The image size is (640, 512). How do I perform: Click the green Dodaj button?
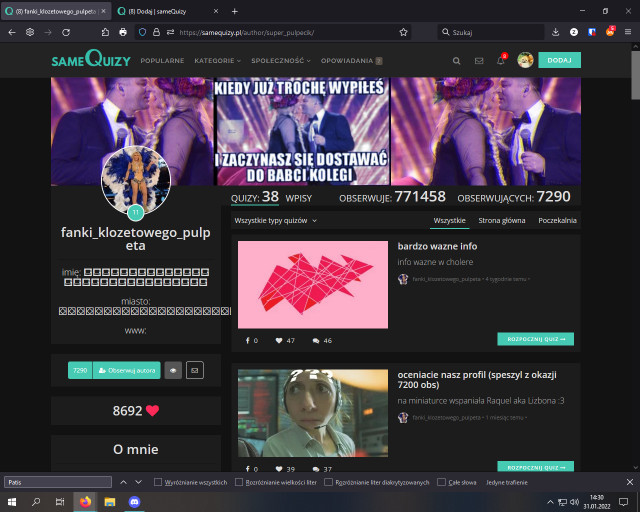(559, 60)
